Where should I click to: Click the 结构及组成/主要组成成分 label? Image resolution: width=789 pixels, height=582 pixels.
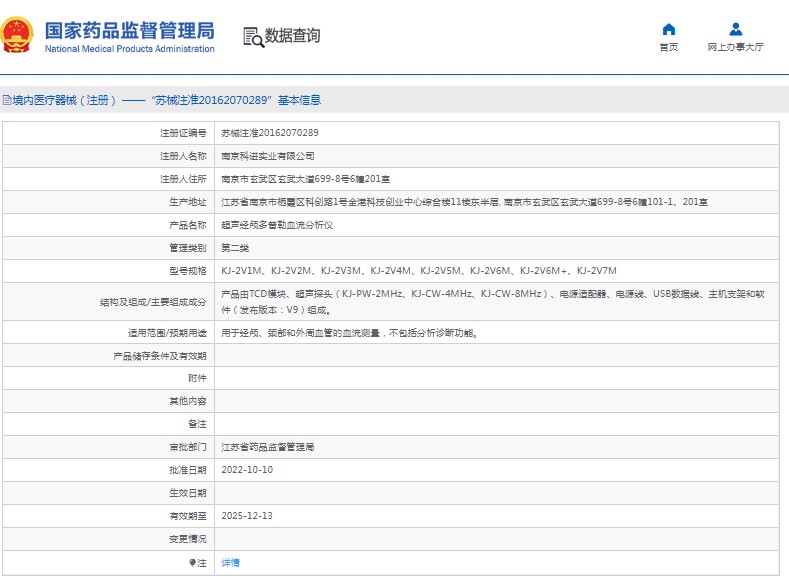(x=153, y=302)
